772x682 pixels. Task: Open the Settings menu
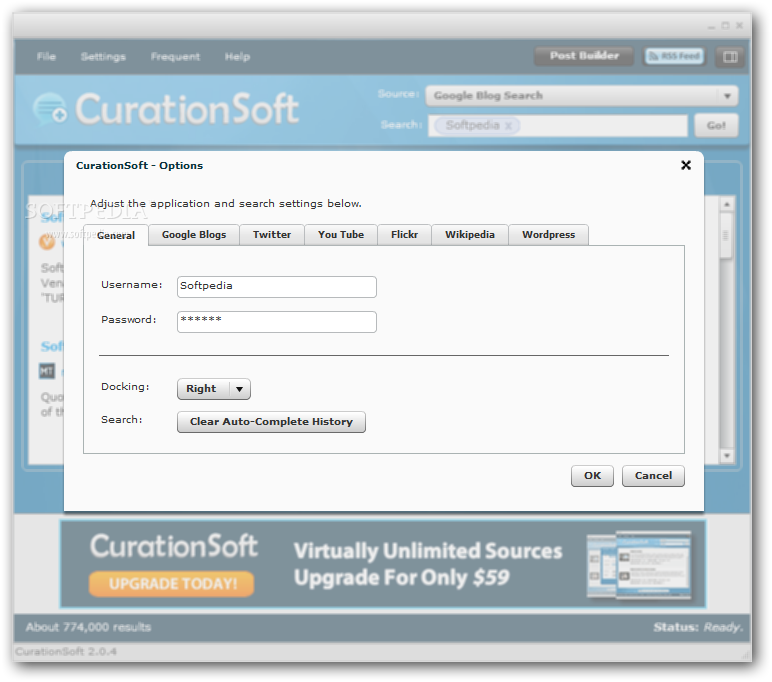coord(103,57)
